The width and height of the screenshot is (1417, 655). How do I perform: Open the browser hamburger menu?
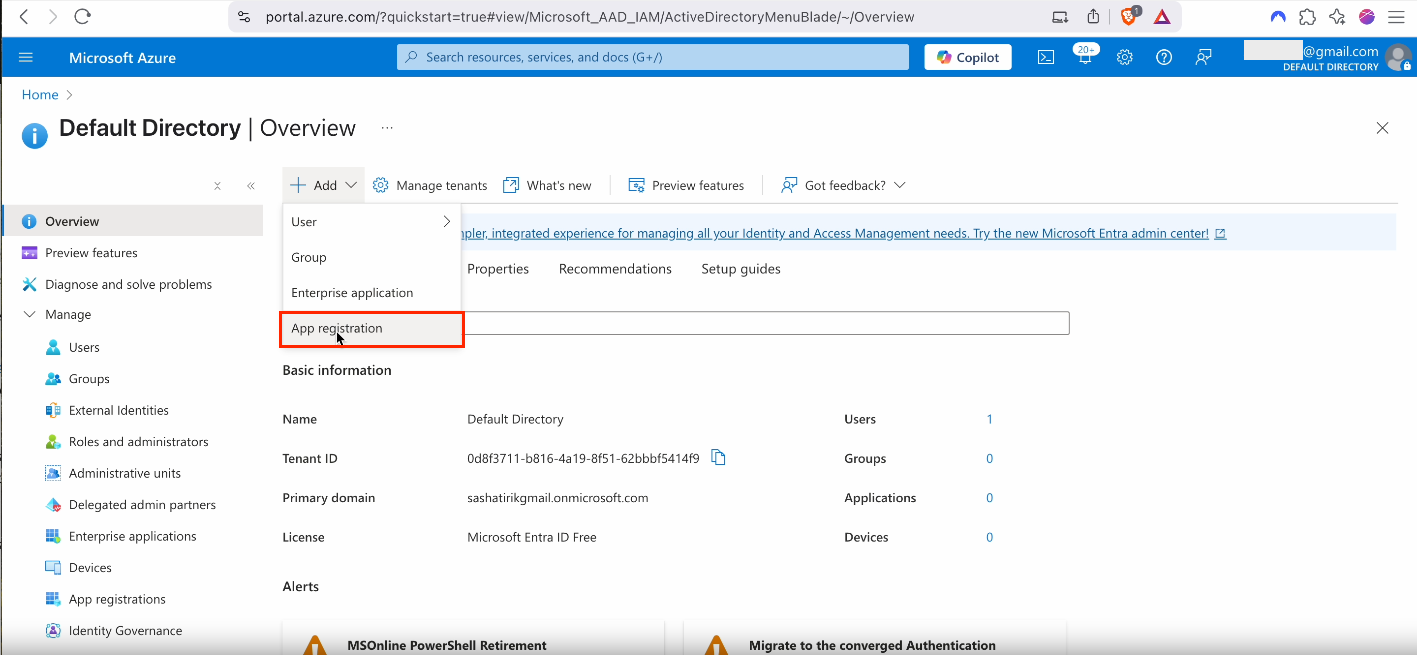[1396, 16]
